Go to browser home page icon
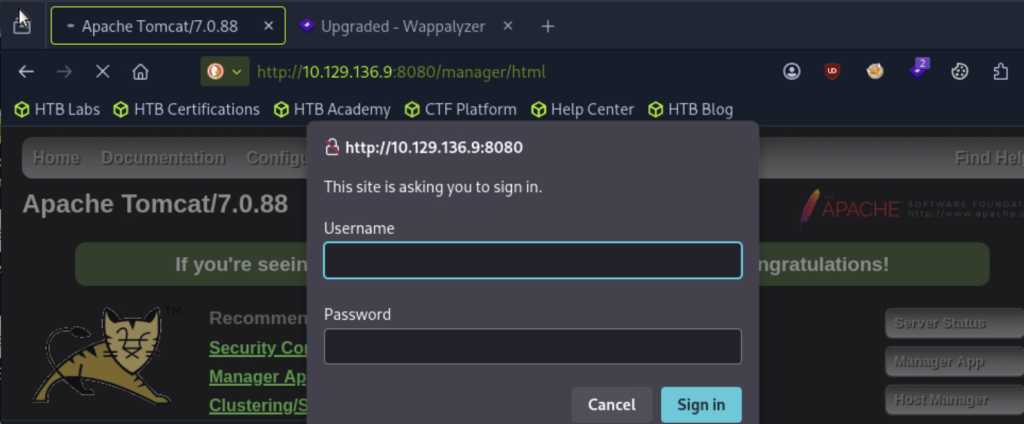The image size is (1024, 424). (x=140, y=72)
